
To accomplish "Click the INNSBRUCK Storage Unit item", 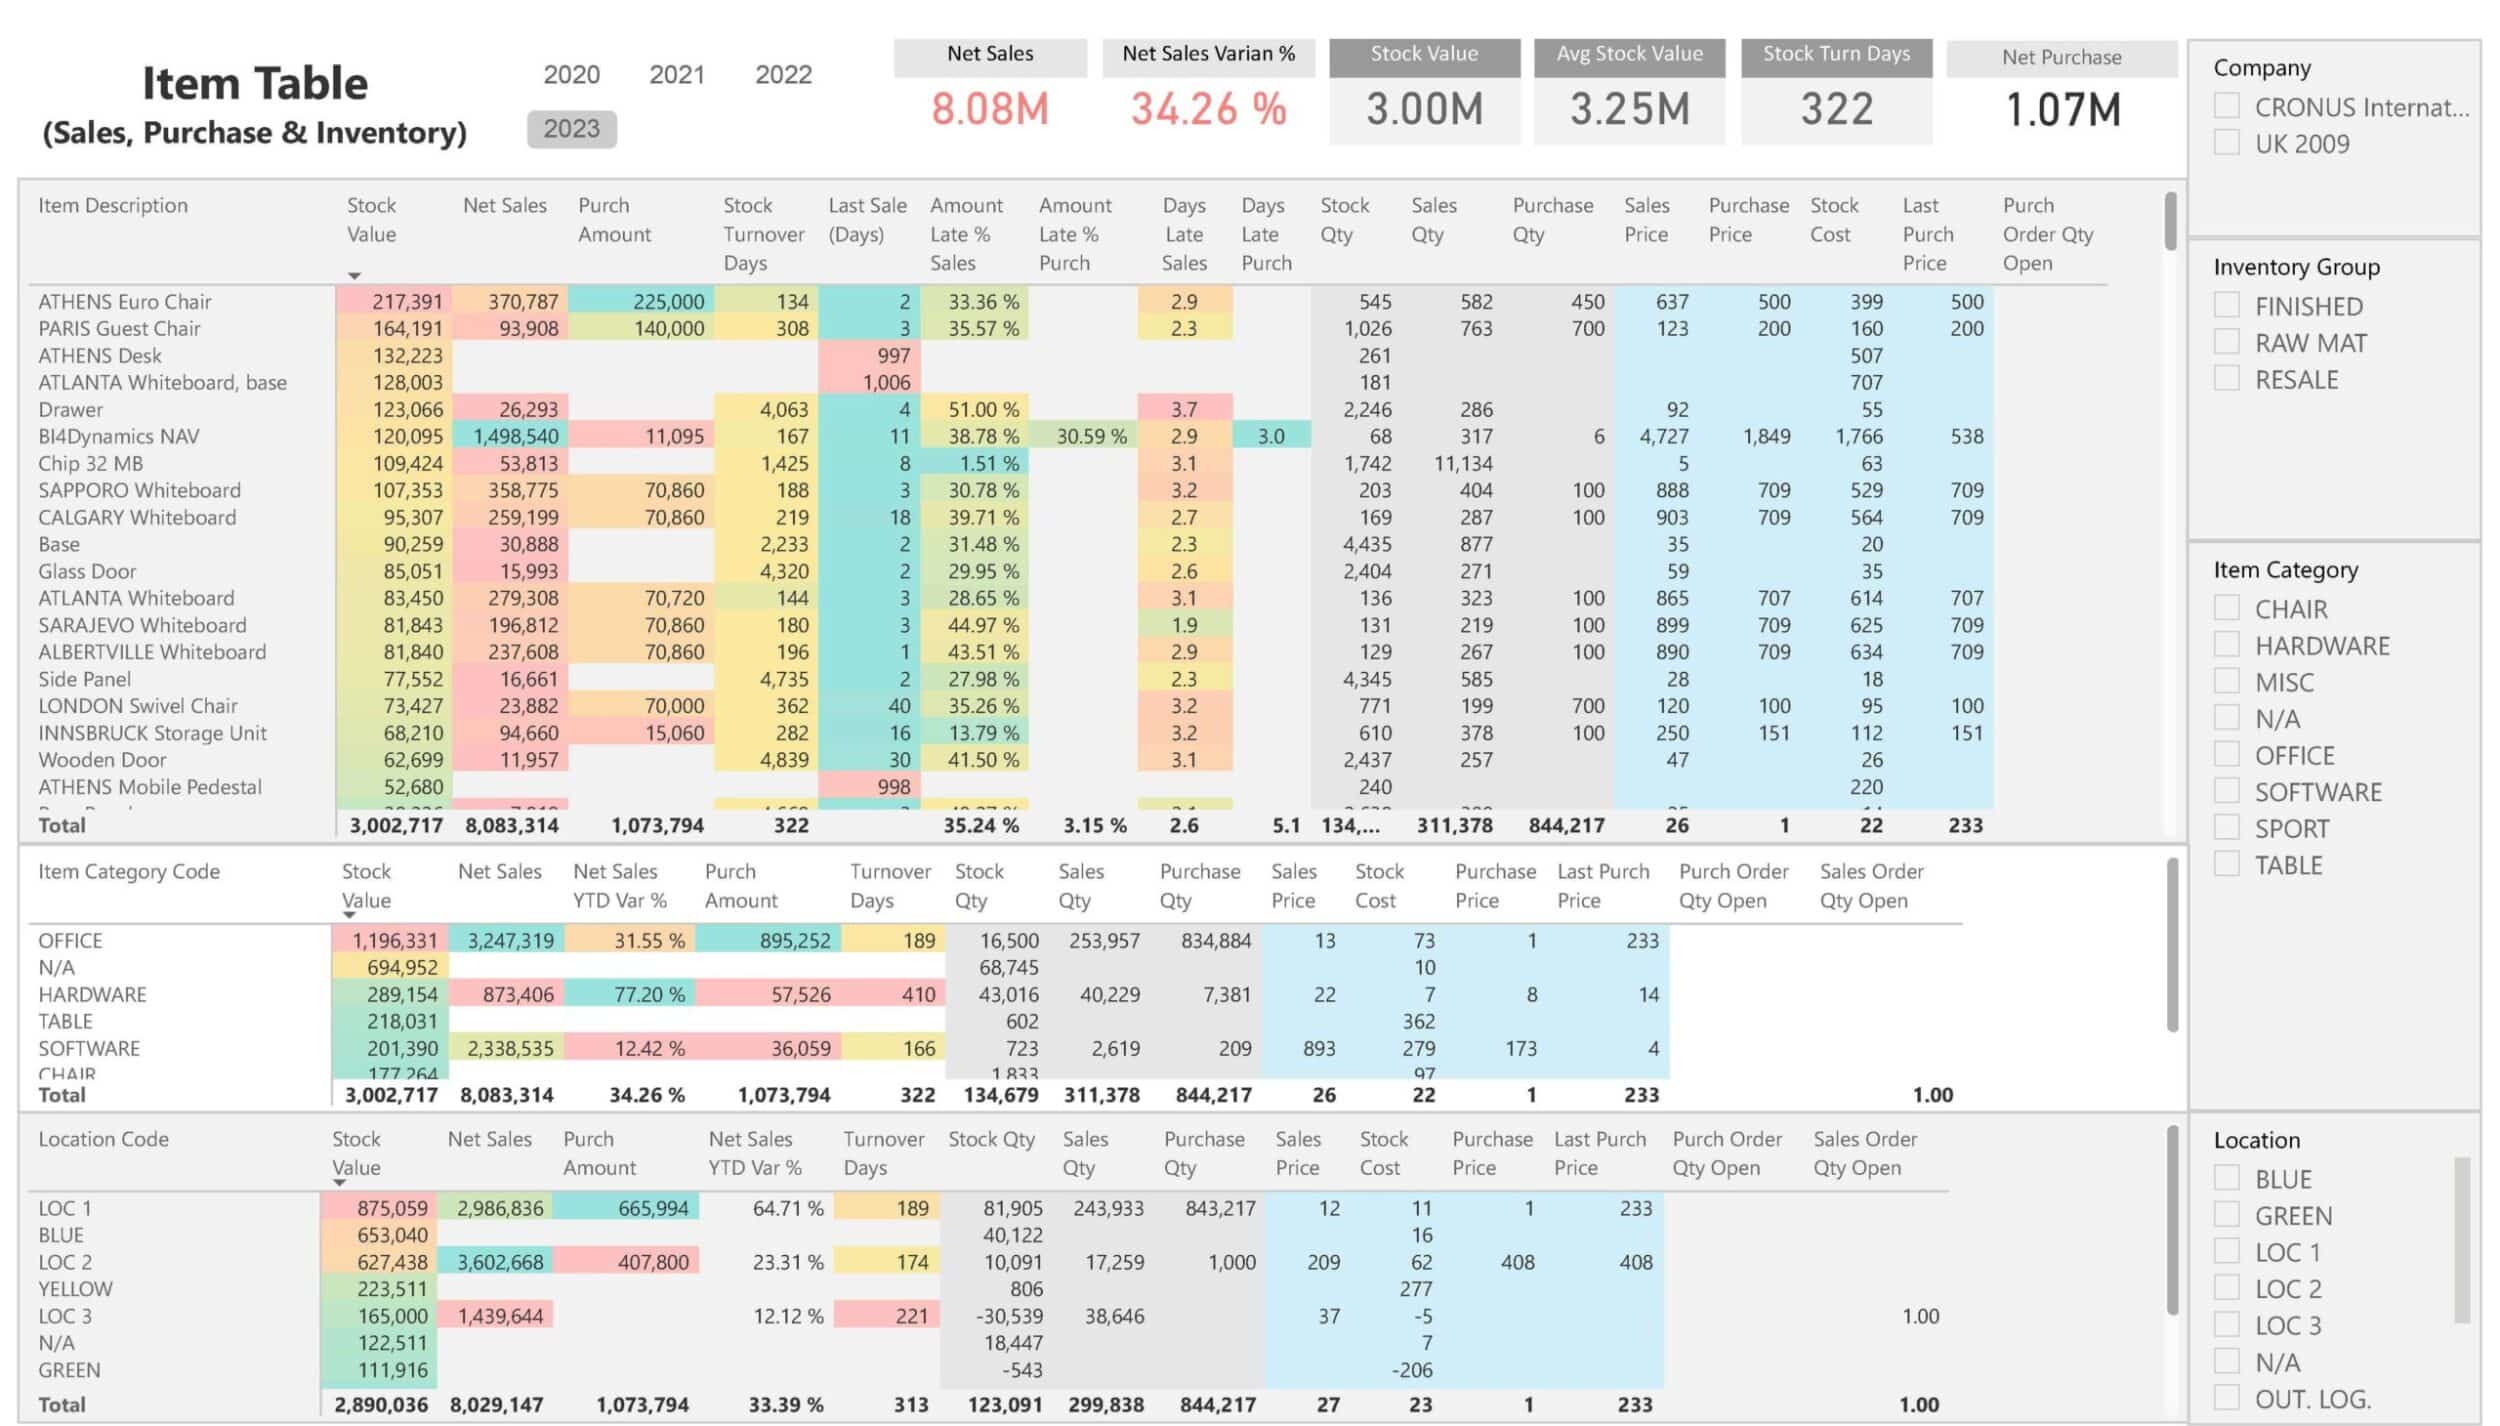I will (152, 733).
